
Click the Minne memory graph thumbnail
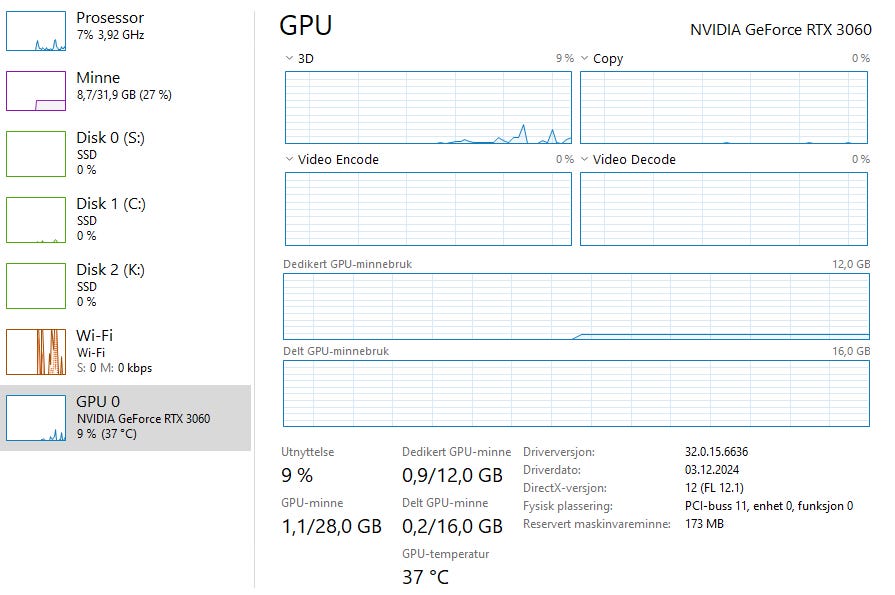pyautogui.click(x=36, y=90)
